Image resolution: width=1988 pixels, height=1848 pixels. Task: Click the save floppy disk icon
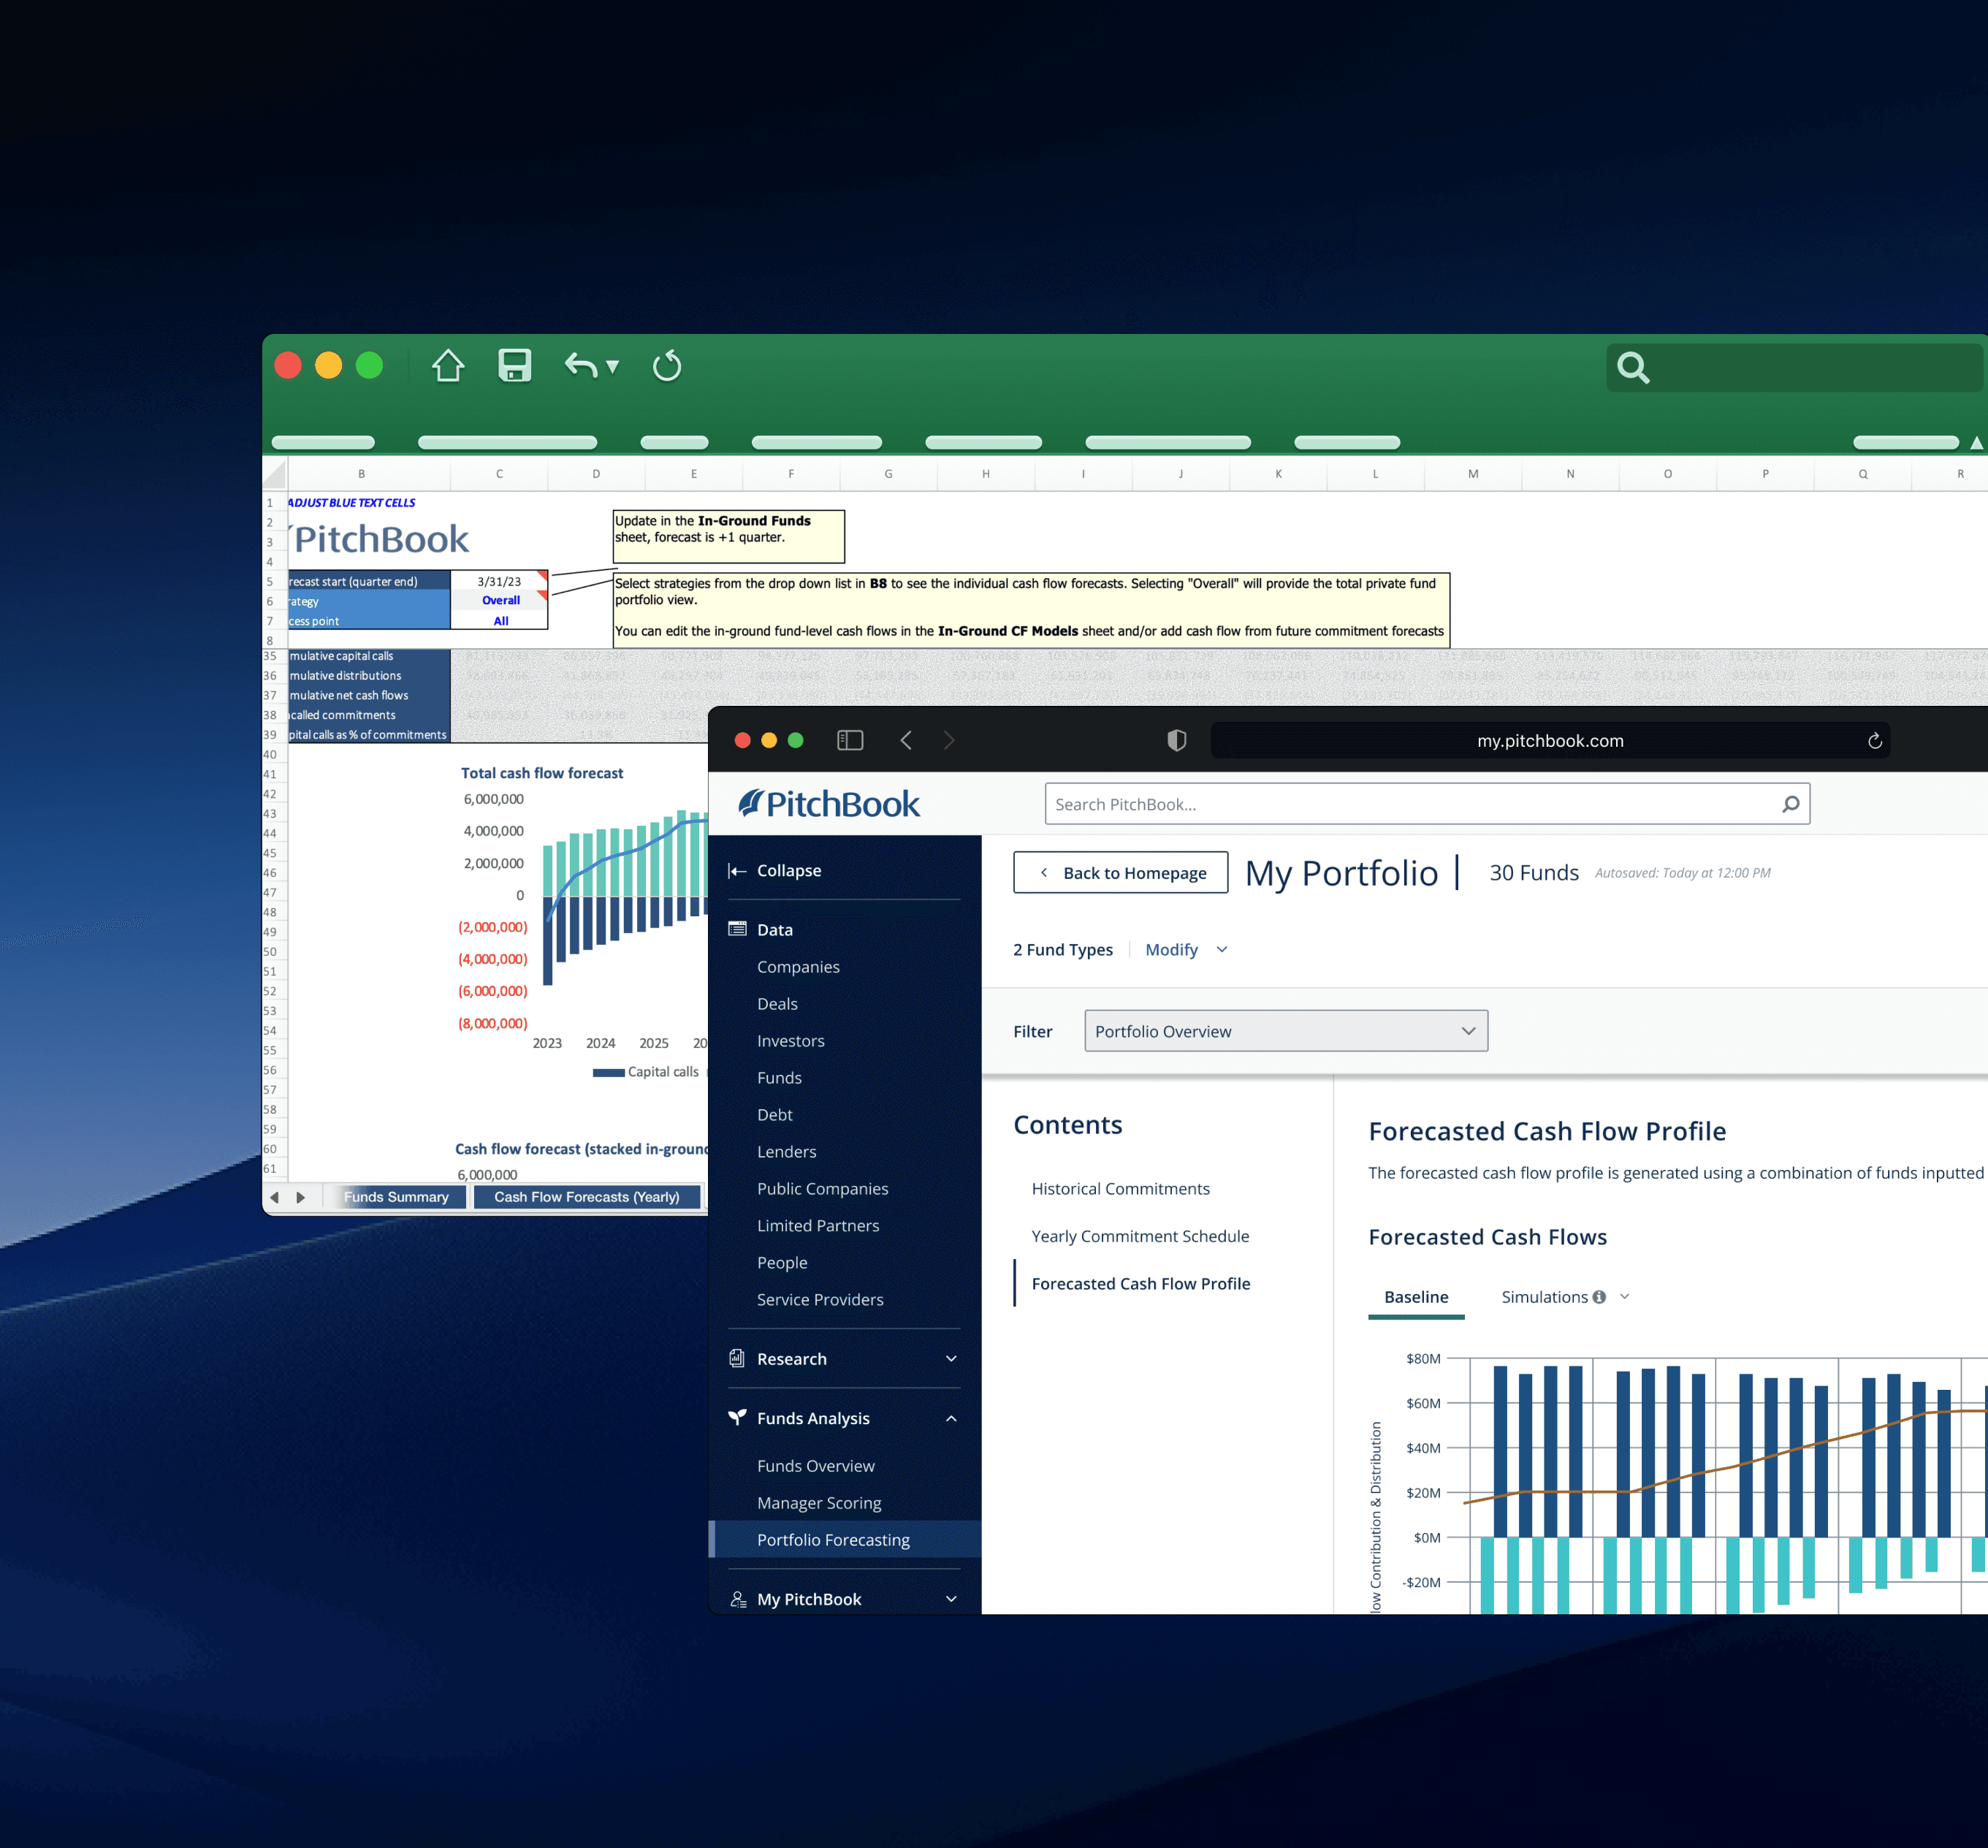pos(514,366)
